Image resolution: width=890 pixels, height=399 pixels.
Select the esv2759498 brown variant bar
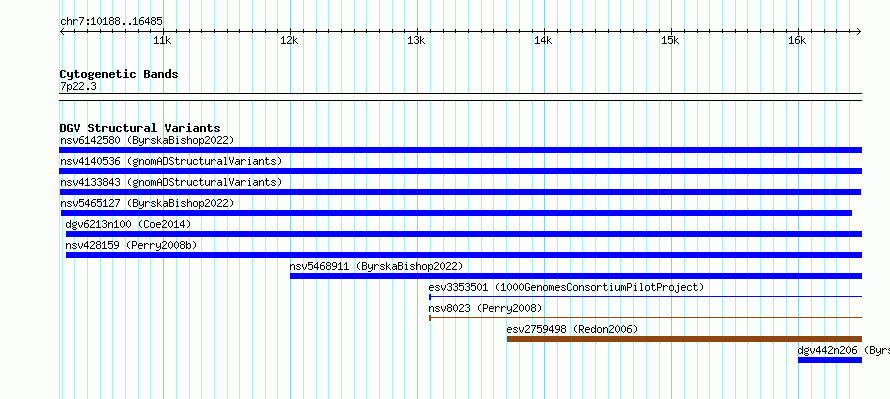[684, 339]
